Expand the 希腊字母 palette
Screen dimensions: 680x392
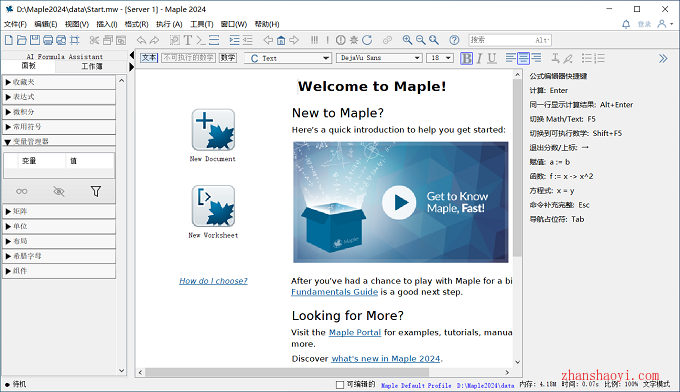[x=59, y=256]
